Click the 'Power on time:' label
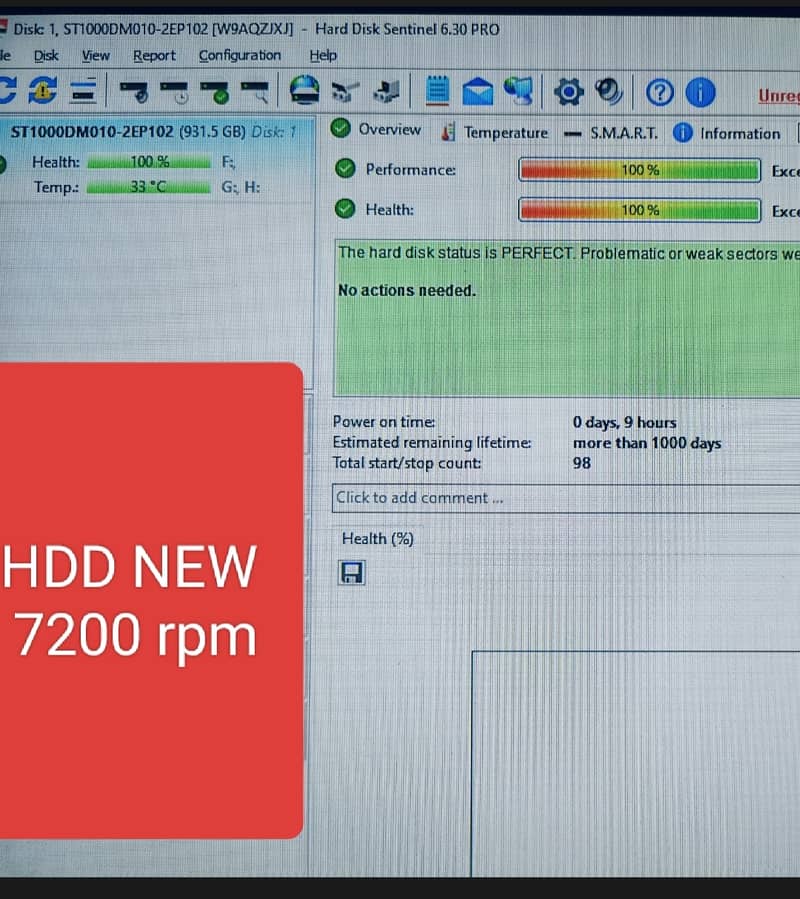Image resolution: width=800 pixels, height=899 pixels. 384,422
